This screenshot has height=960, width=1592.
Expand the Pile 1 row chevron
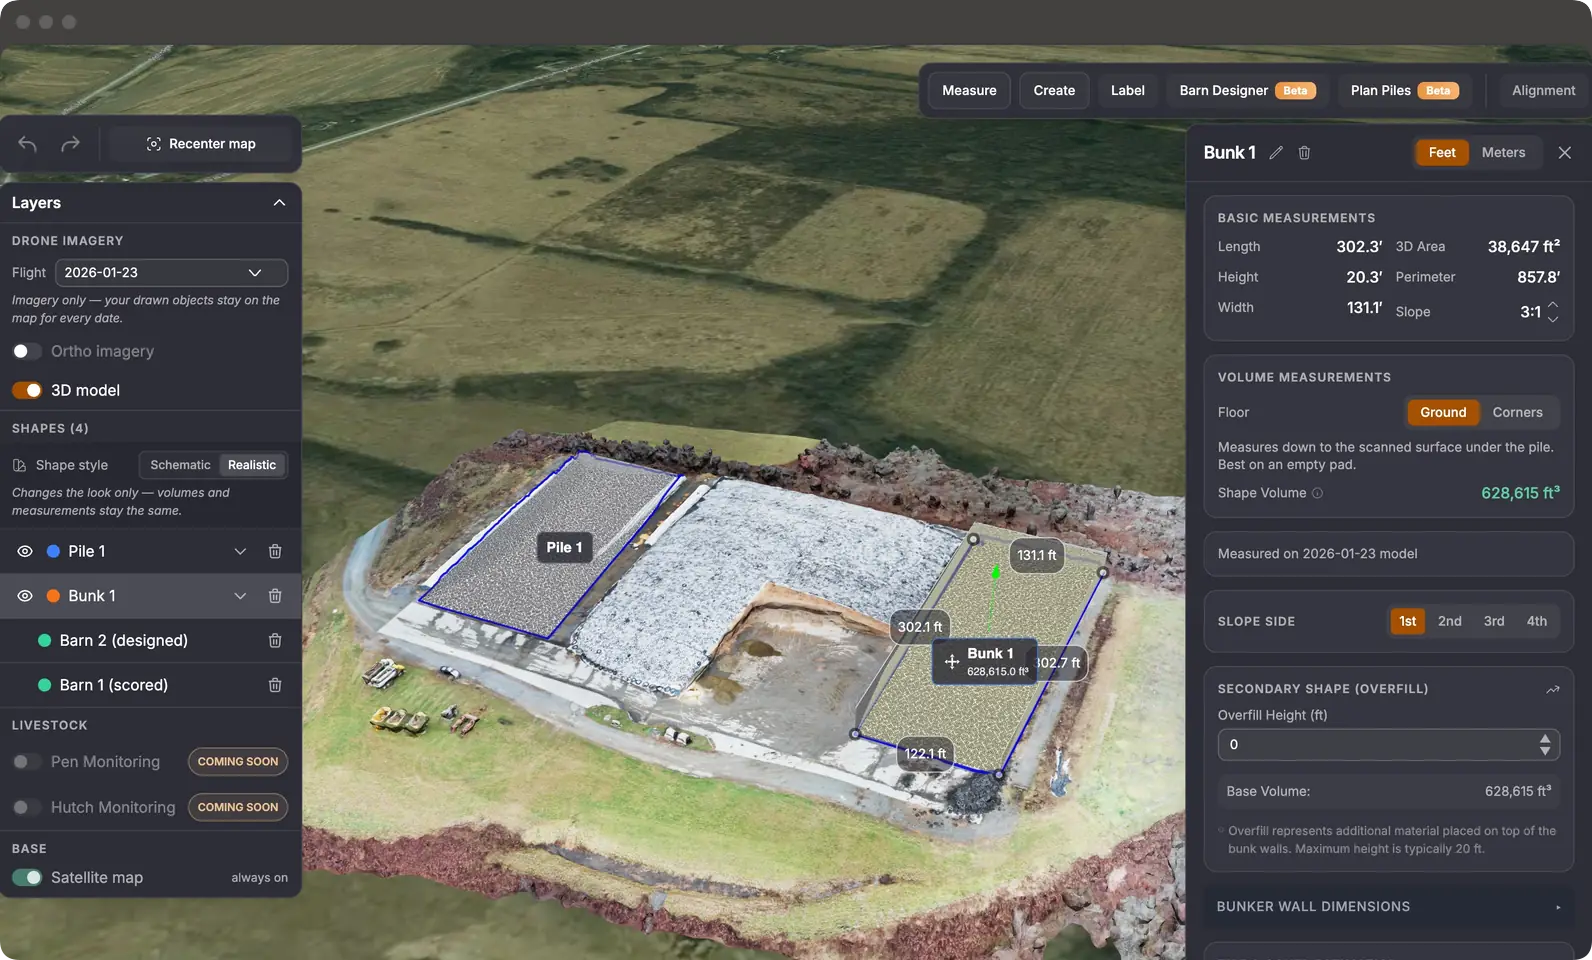(240, 552)
